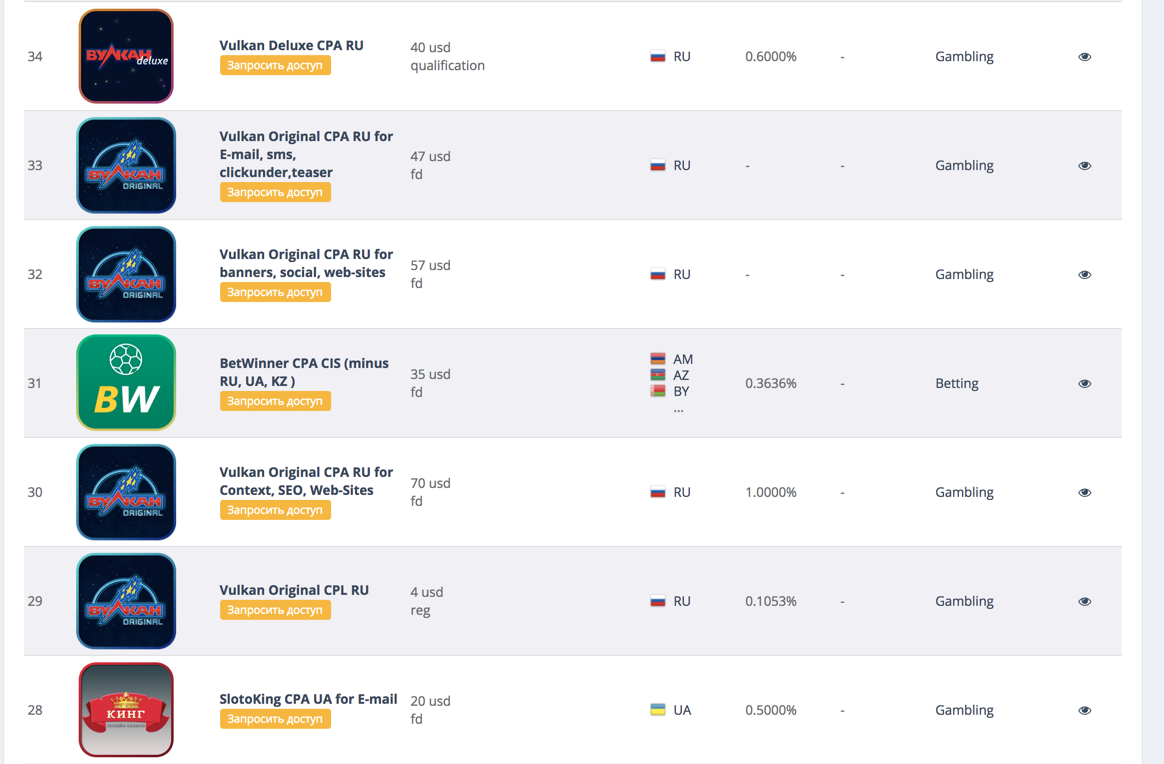This screenshot has width=1164, height=764.
Task: Expand the BetWinner country list ellipsis
Action: pos(679,409)
